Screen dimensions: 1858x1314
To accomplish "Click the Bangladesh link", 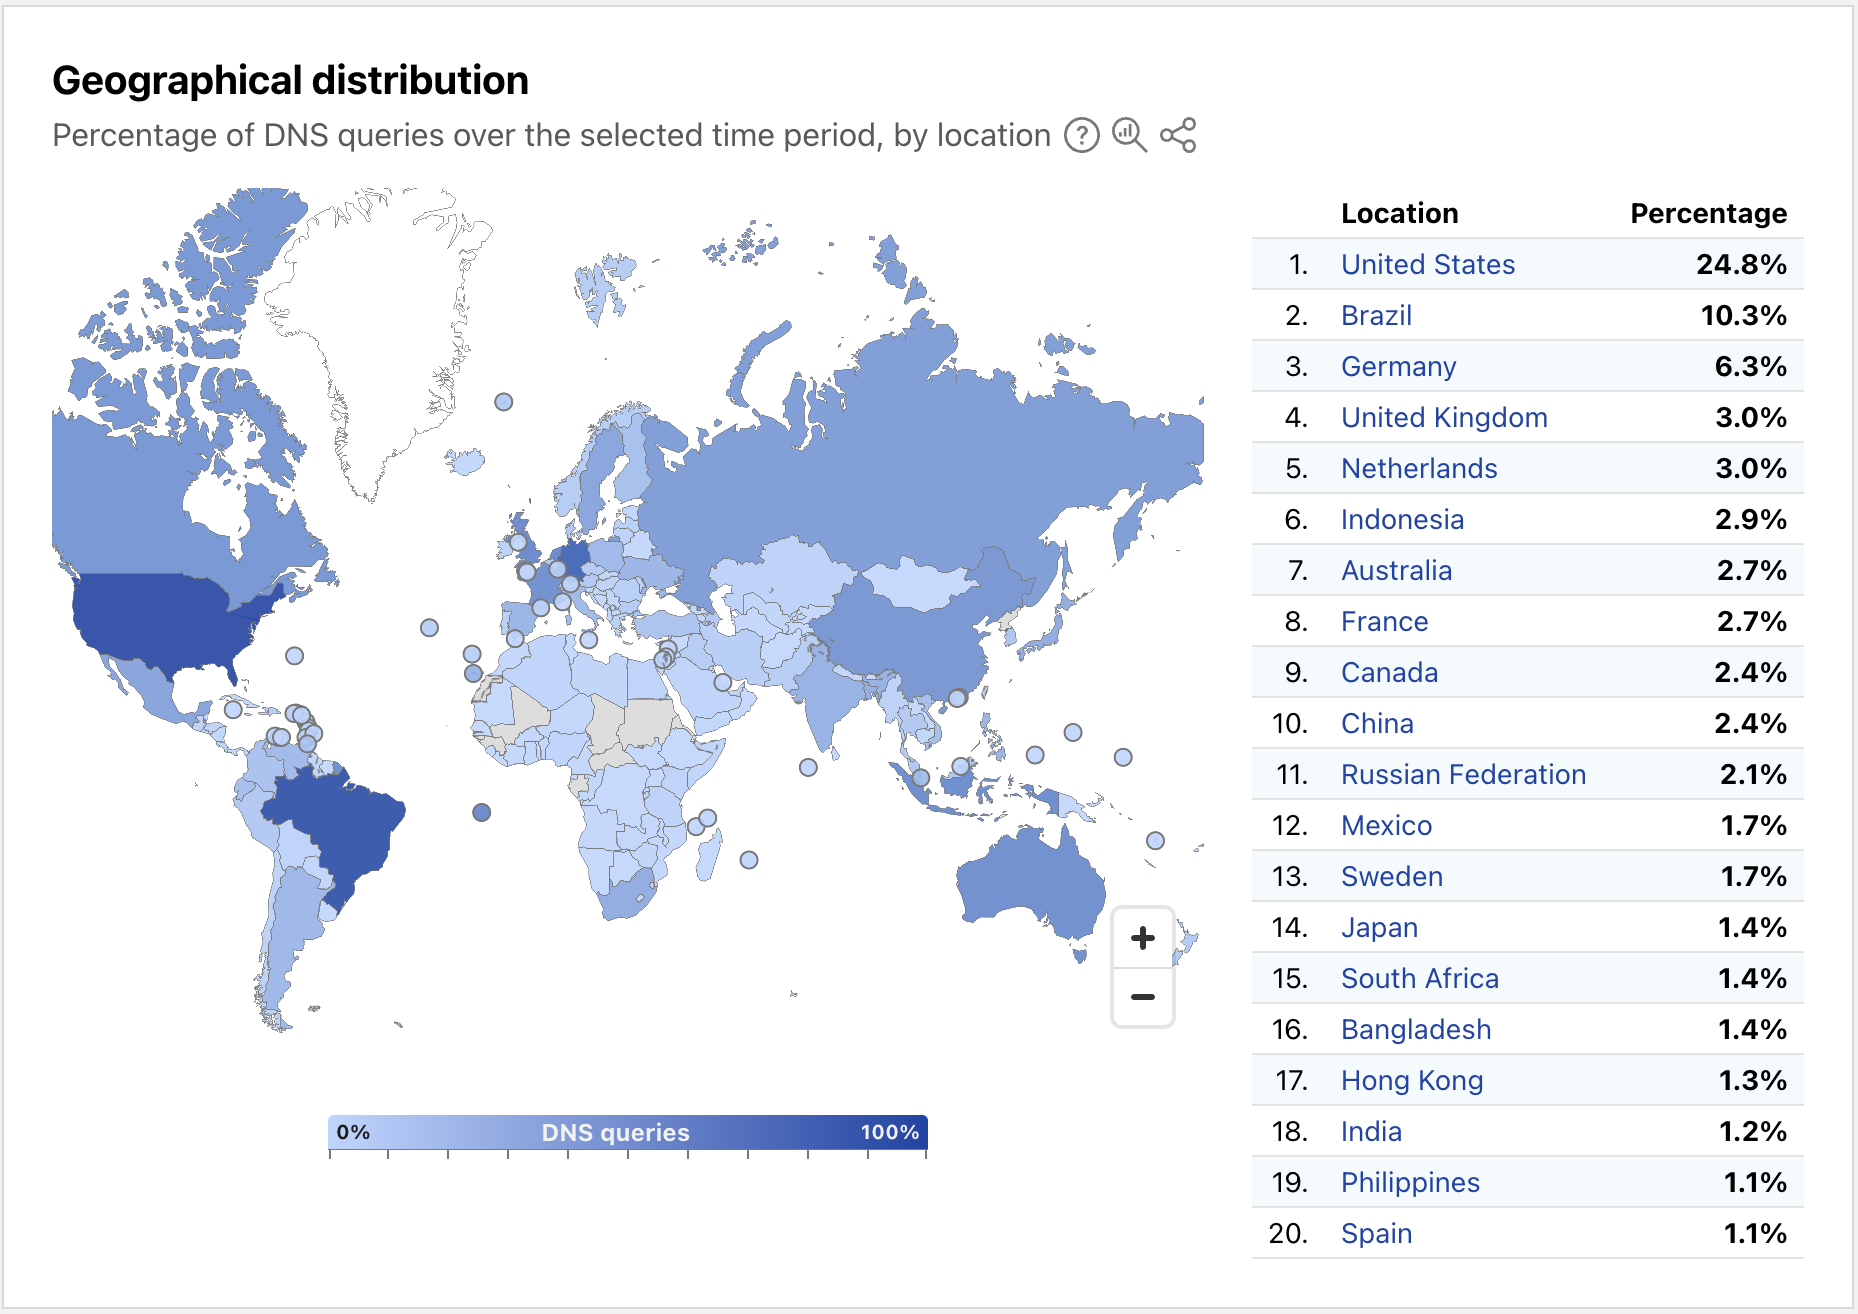I will (x=1416, y=1029).
